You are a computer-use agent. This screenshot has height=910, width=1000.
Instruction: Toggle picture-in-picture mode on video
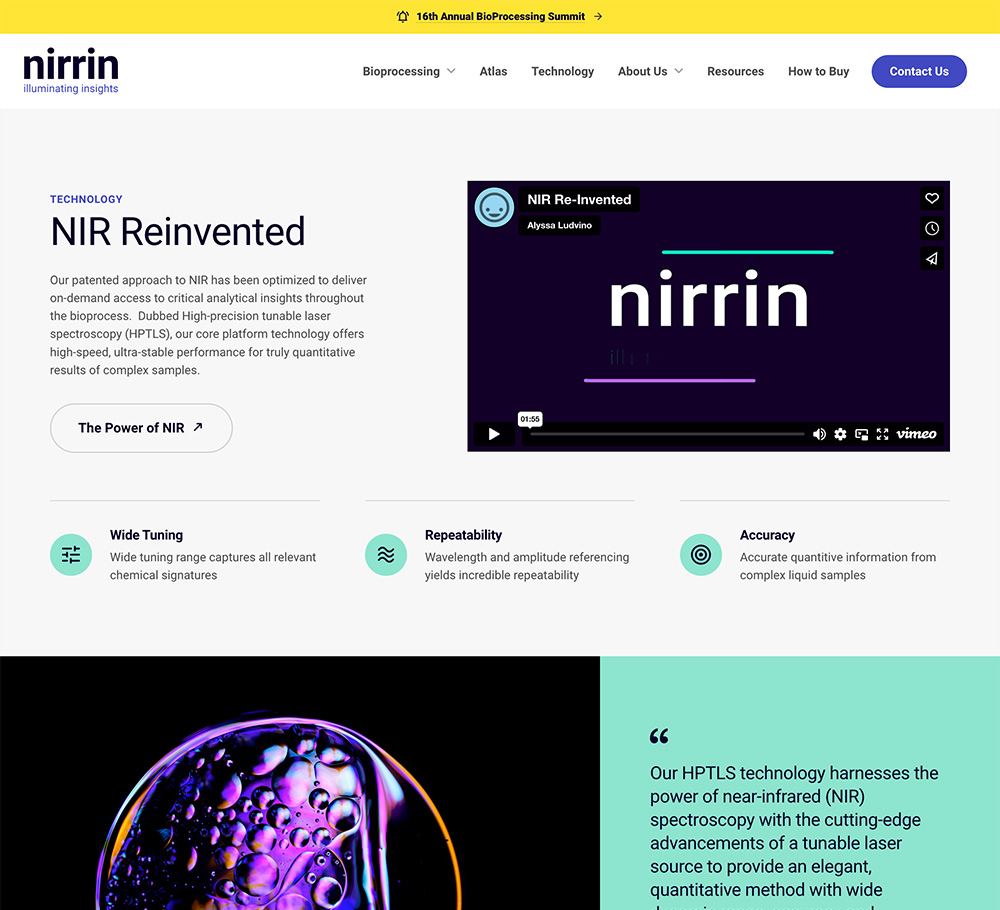click(x=861, y=434)
